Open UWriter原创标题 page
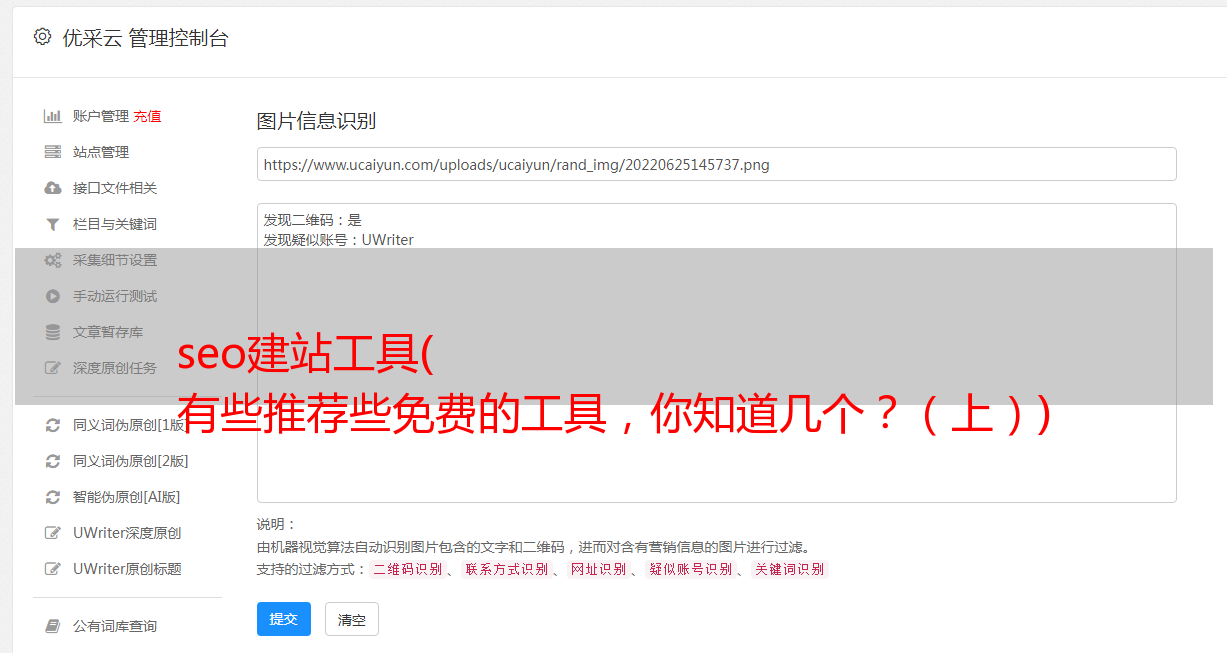Viewport: 1227px width, 653px height. pos(127,569)
